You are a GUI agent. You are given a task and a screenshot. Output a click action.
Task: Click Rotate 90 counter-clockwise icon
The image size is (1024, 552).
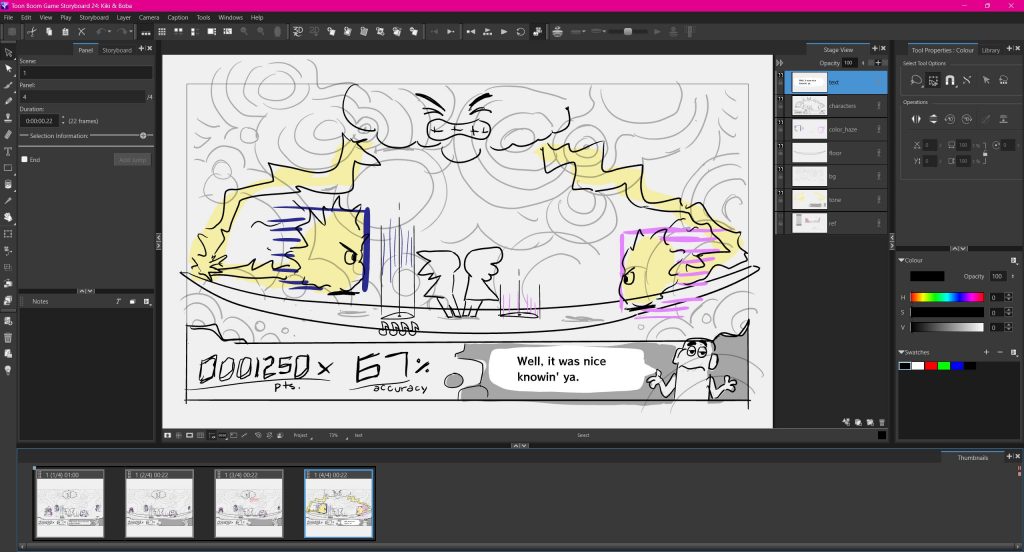pos(950,119)
